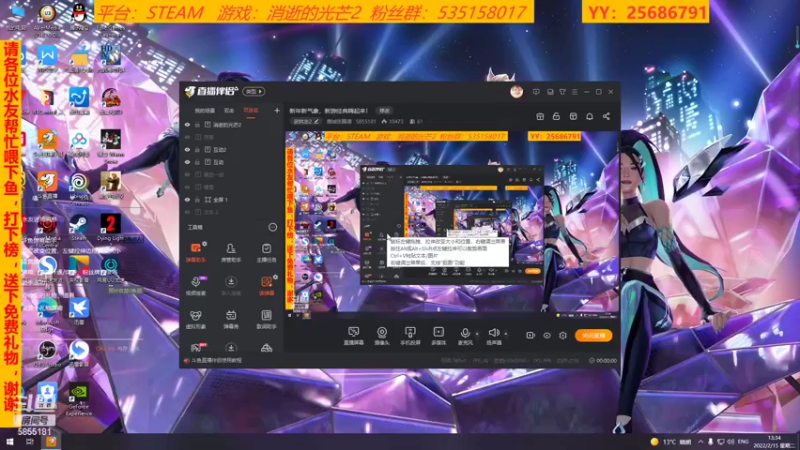
Task: Toggle lock on 互动2 source
Action: [197, 149]
